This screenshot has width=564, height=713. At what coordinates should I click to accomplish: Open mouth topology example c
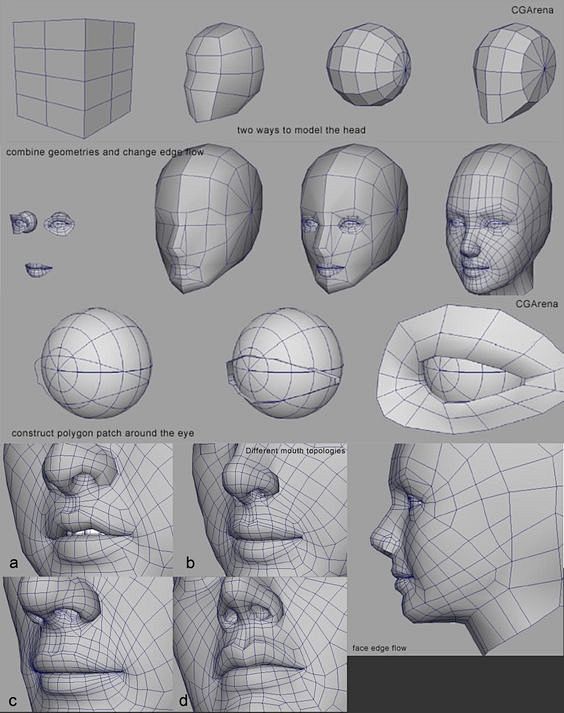pyautogui.click(x=88, y=644)
